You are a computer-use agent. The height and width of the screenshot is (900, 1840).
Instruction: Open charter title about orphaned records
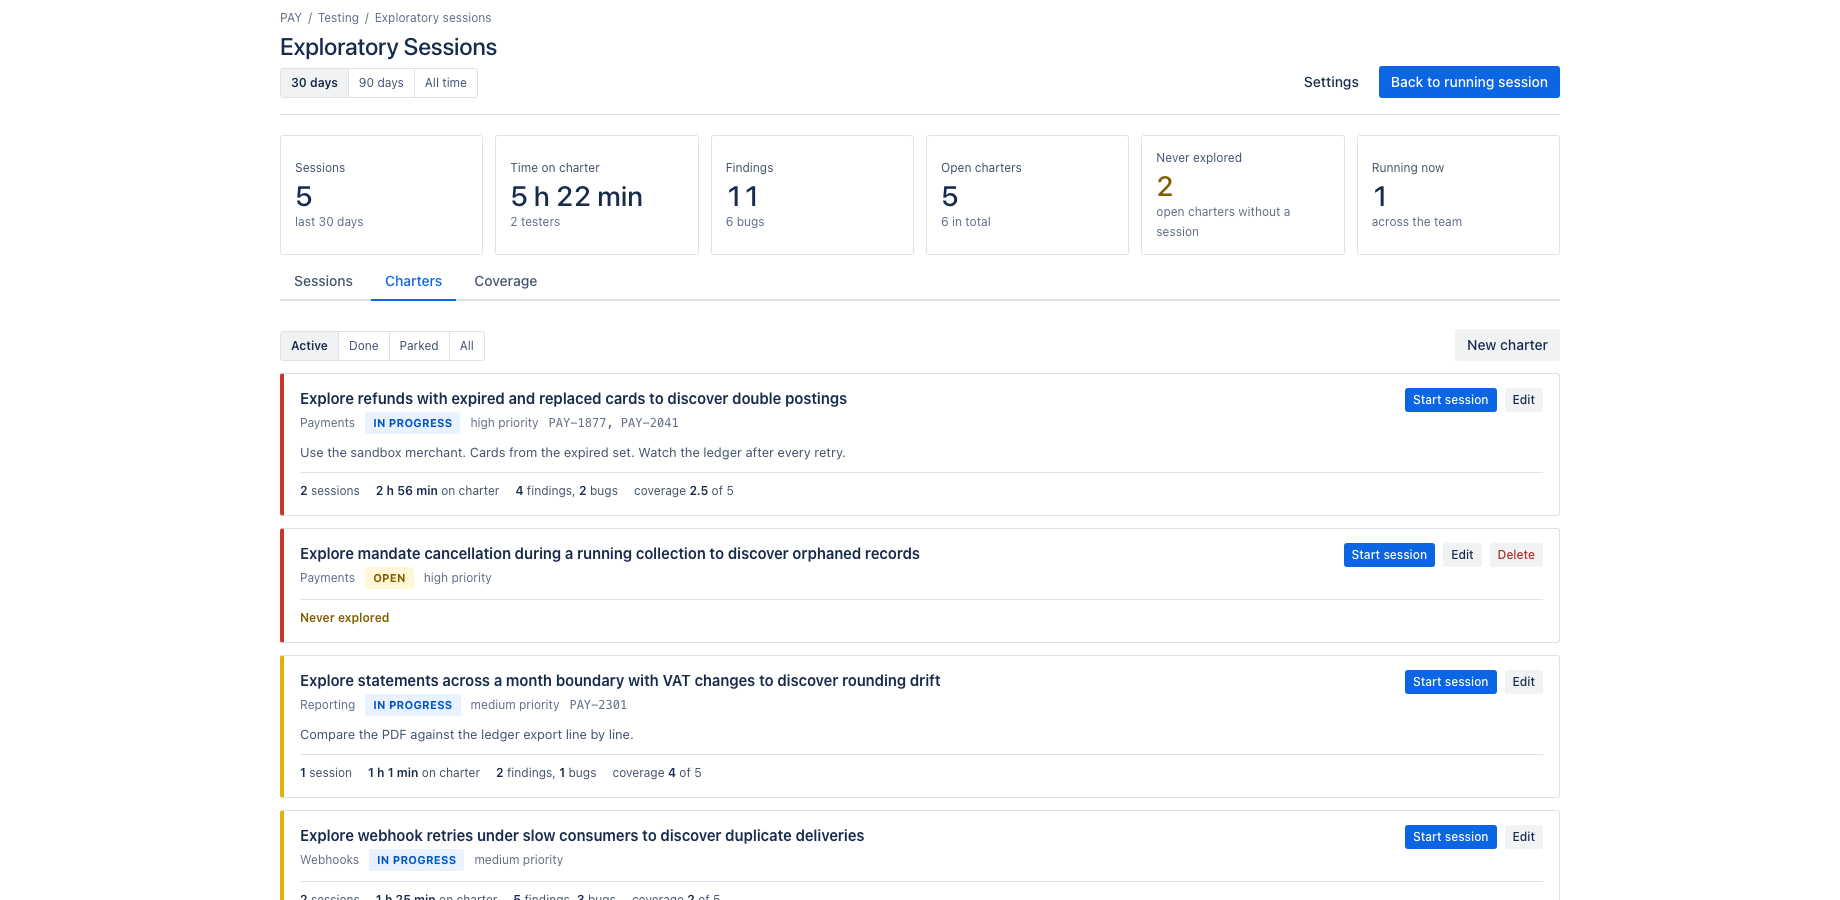point(610,554)
